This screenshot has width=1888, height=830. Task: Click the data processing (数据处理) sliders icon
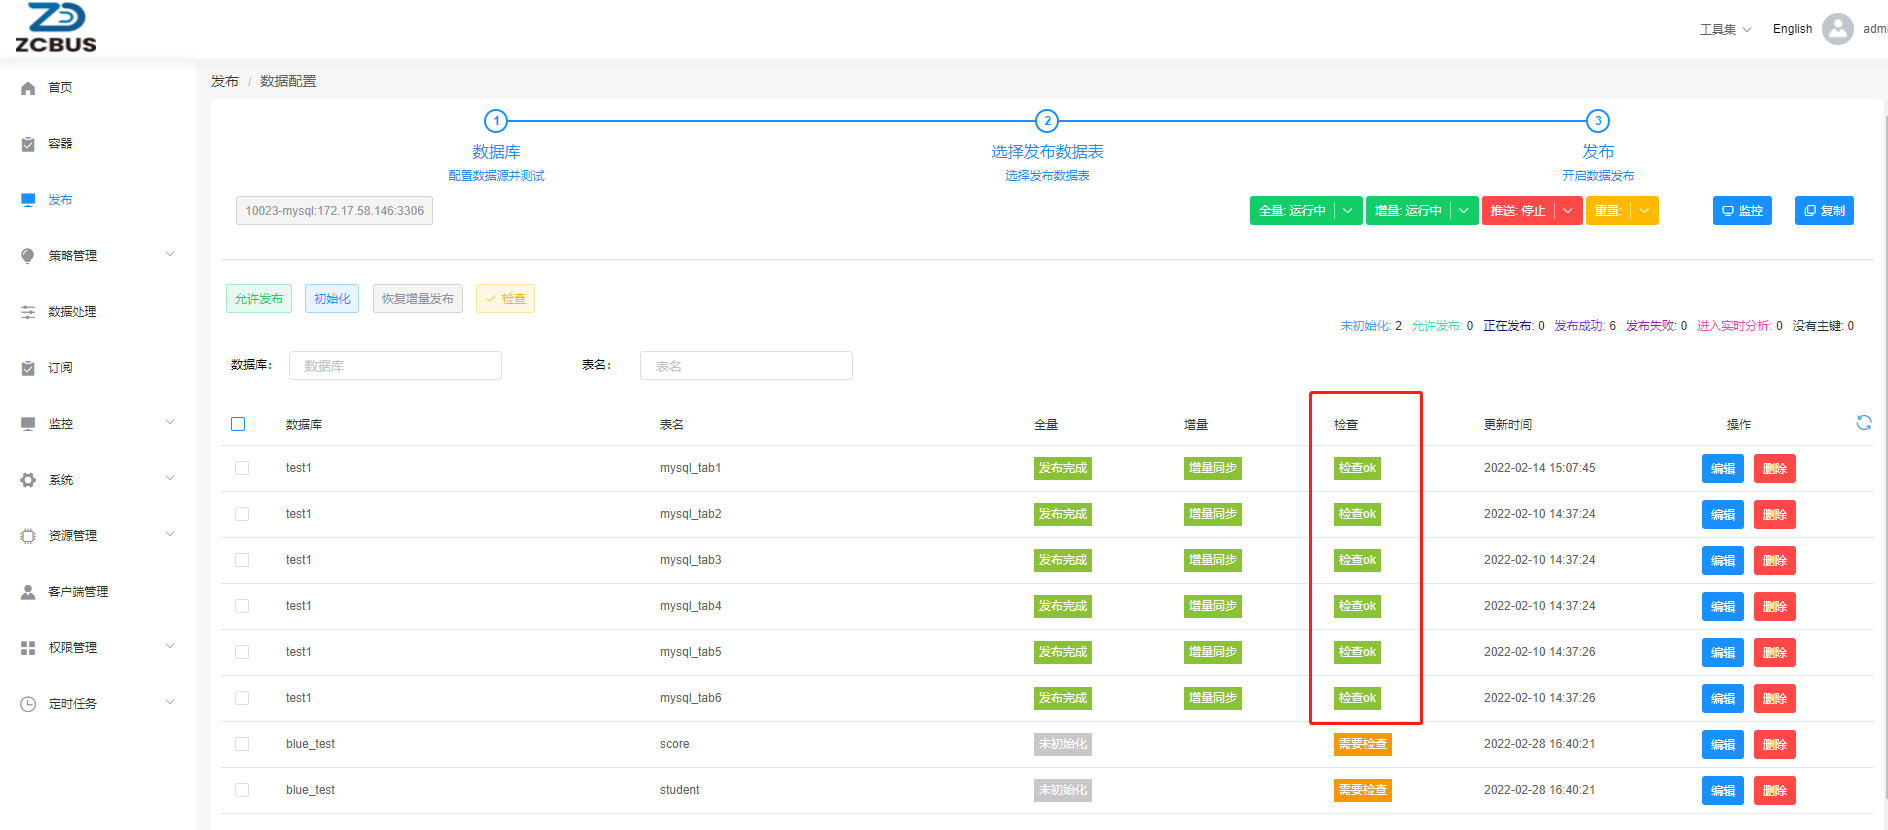[x=28, y=312]
